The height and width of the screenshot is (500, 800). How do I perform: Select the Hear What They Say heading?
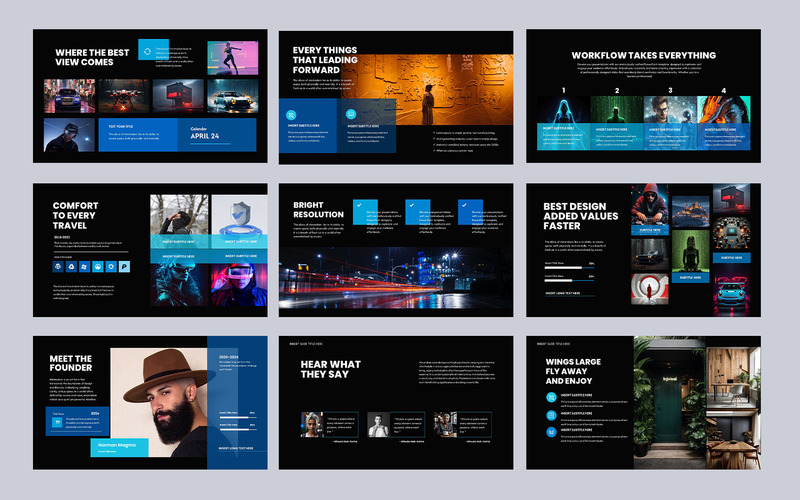(x=333, y=370)
